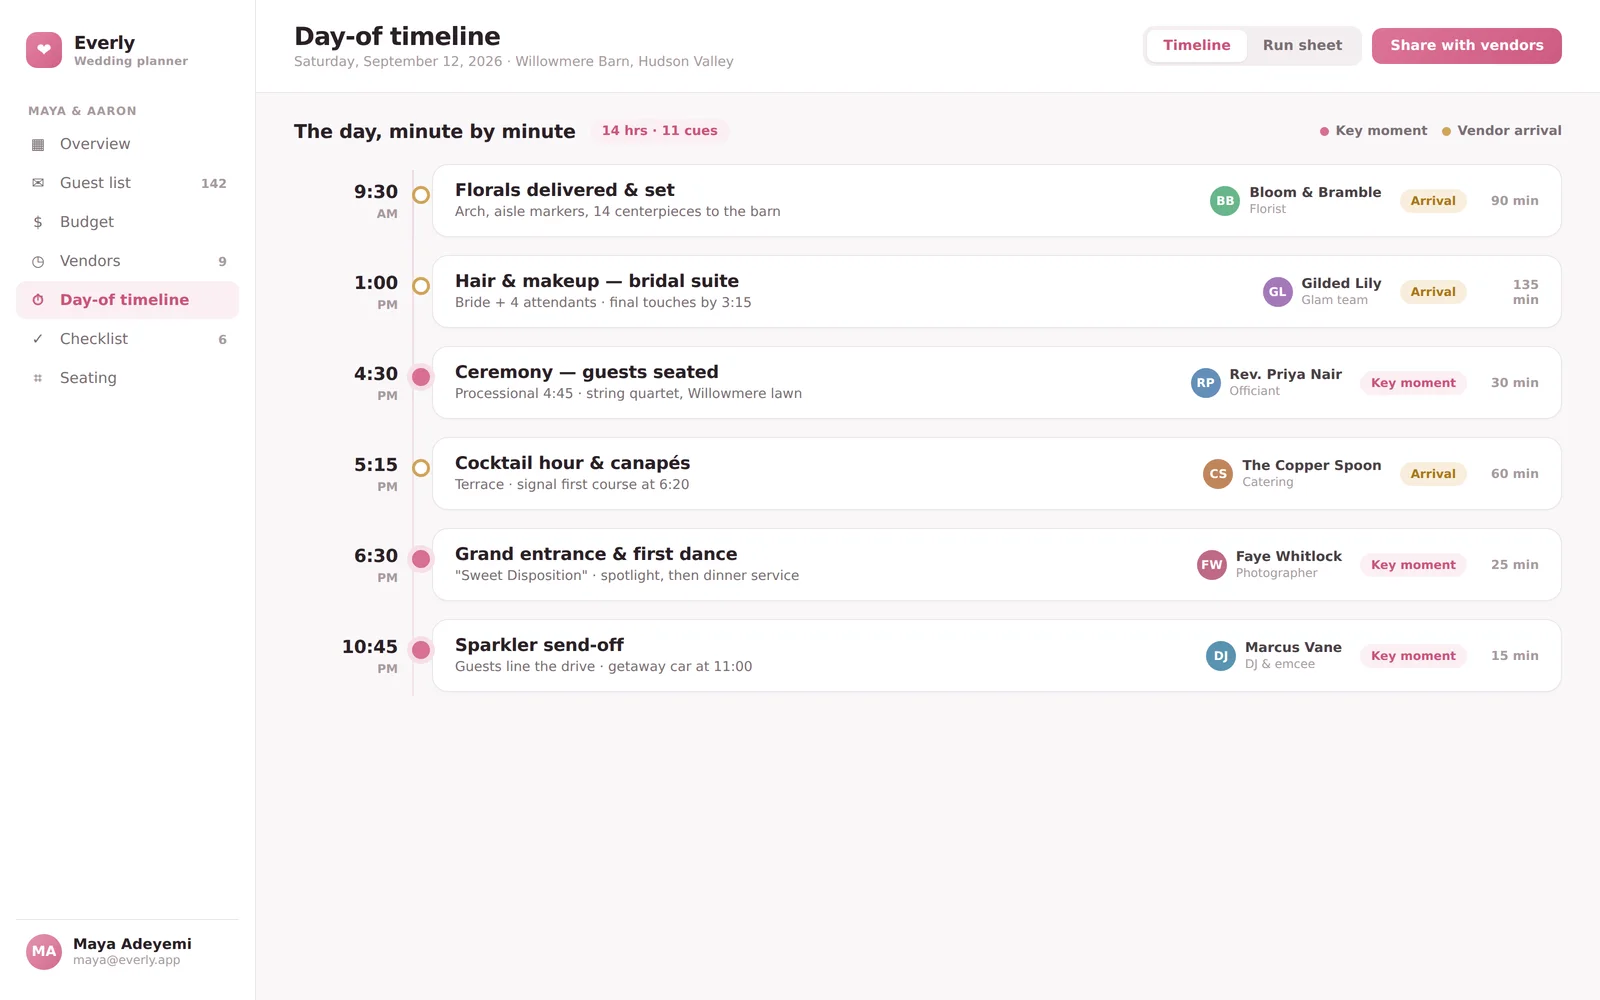Screen dimensions: 1600x1000
Task: Click the Gilded Lily GL avatar
Action: coord(1278,292)
